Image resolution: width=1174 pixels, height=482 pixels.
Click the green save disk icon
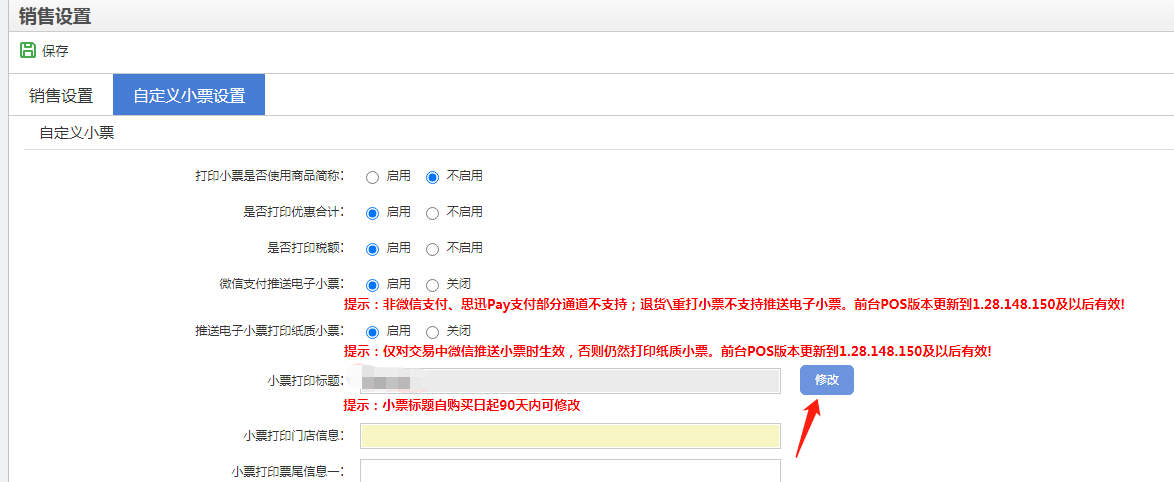28,50
